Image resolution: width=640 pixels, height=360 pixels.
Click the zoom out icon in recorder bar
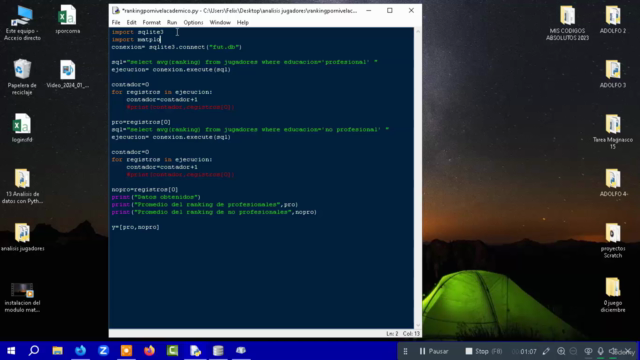573,351
